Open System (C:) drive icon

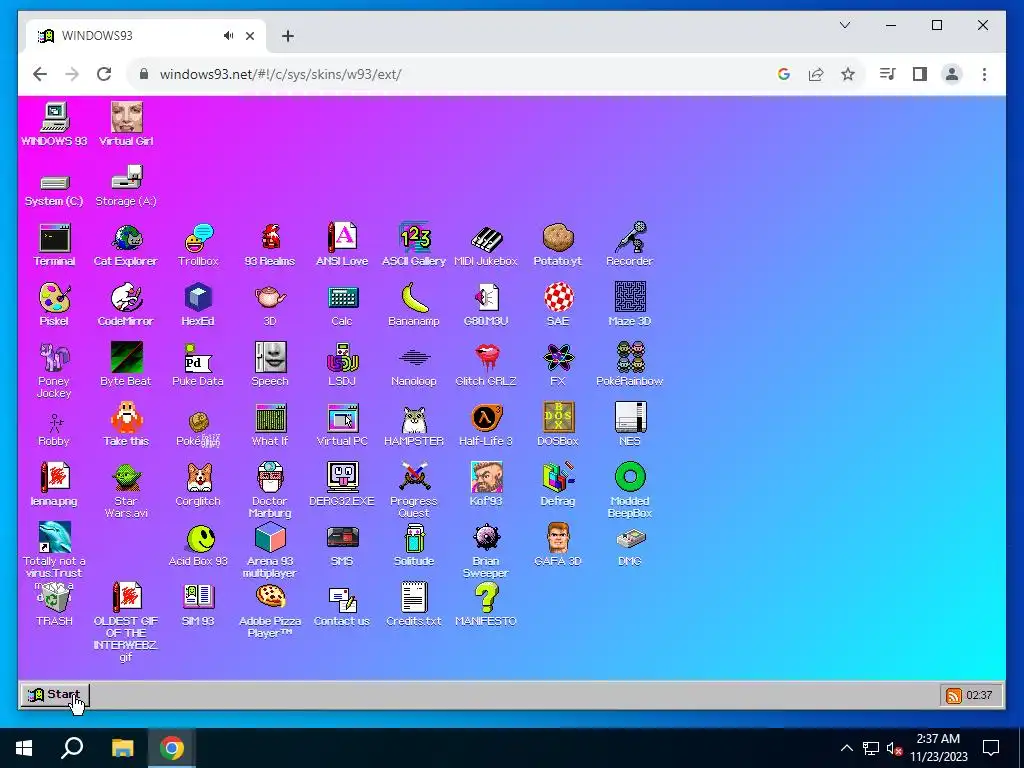point(54,182)
